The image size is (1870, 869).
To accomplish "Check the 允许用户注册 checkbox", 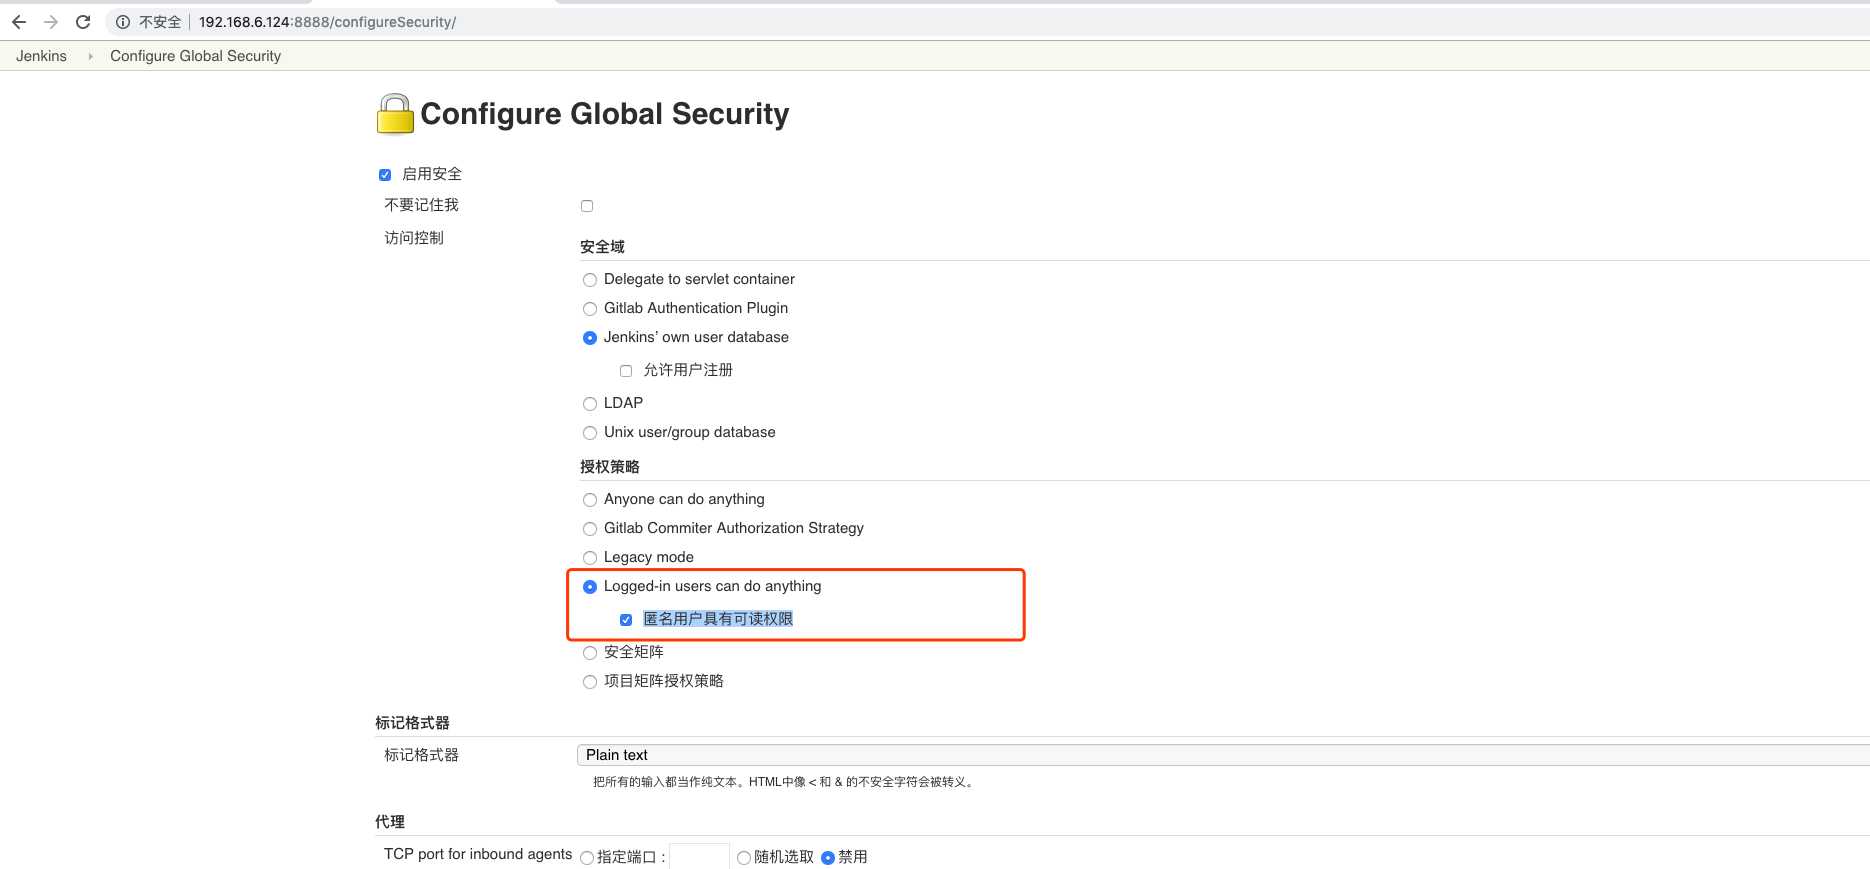I will (x=626, y=371).
